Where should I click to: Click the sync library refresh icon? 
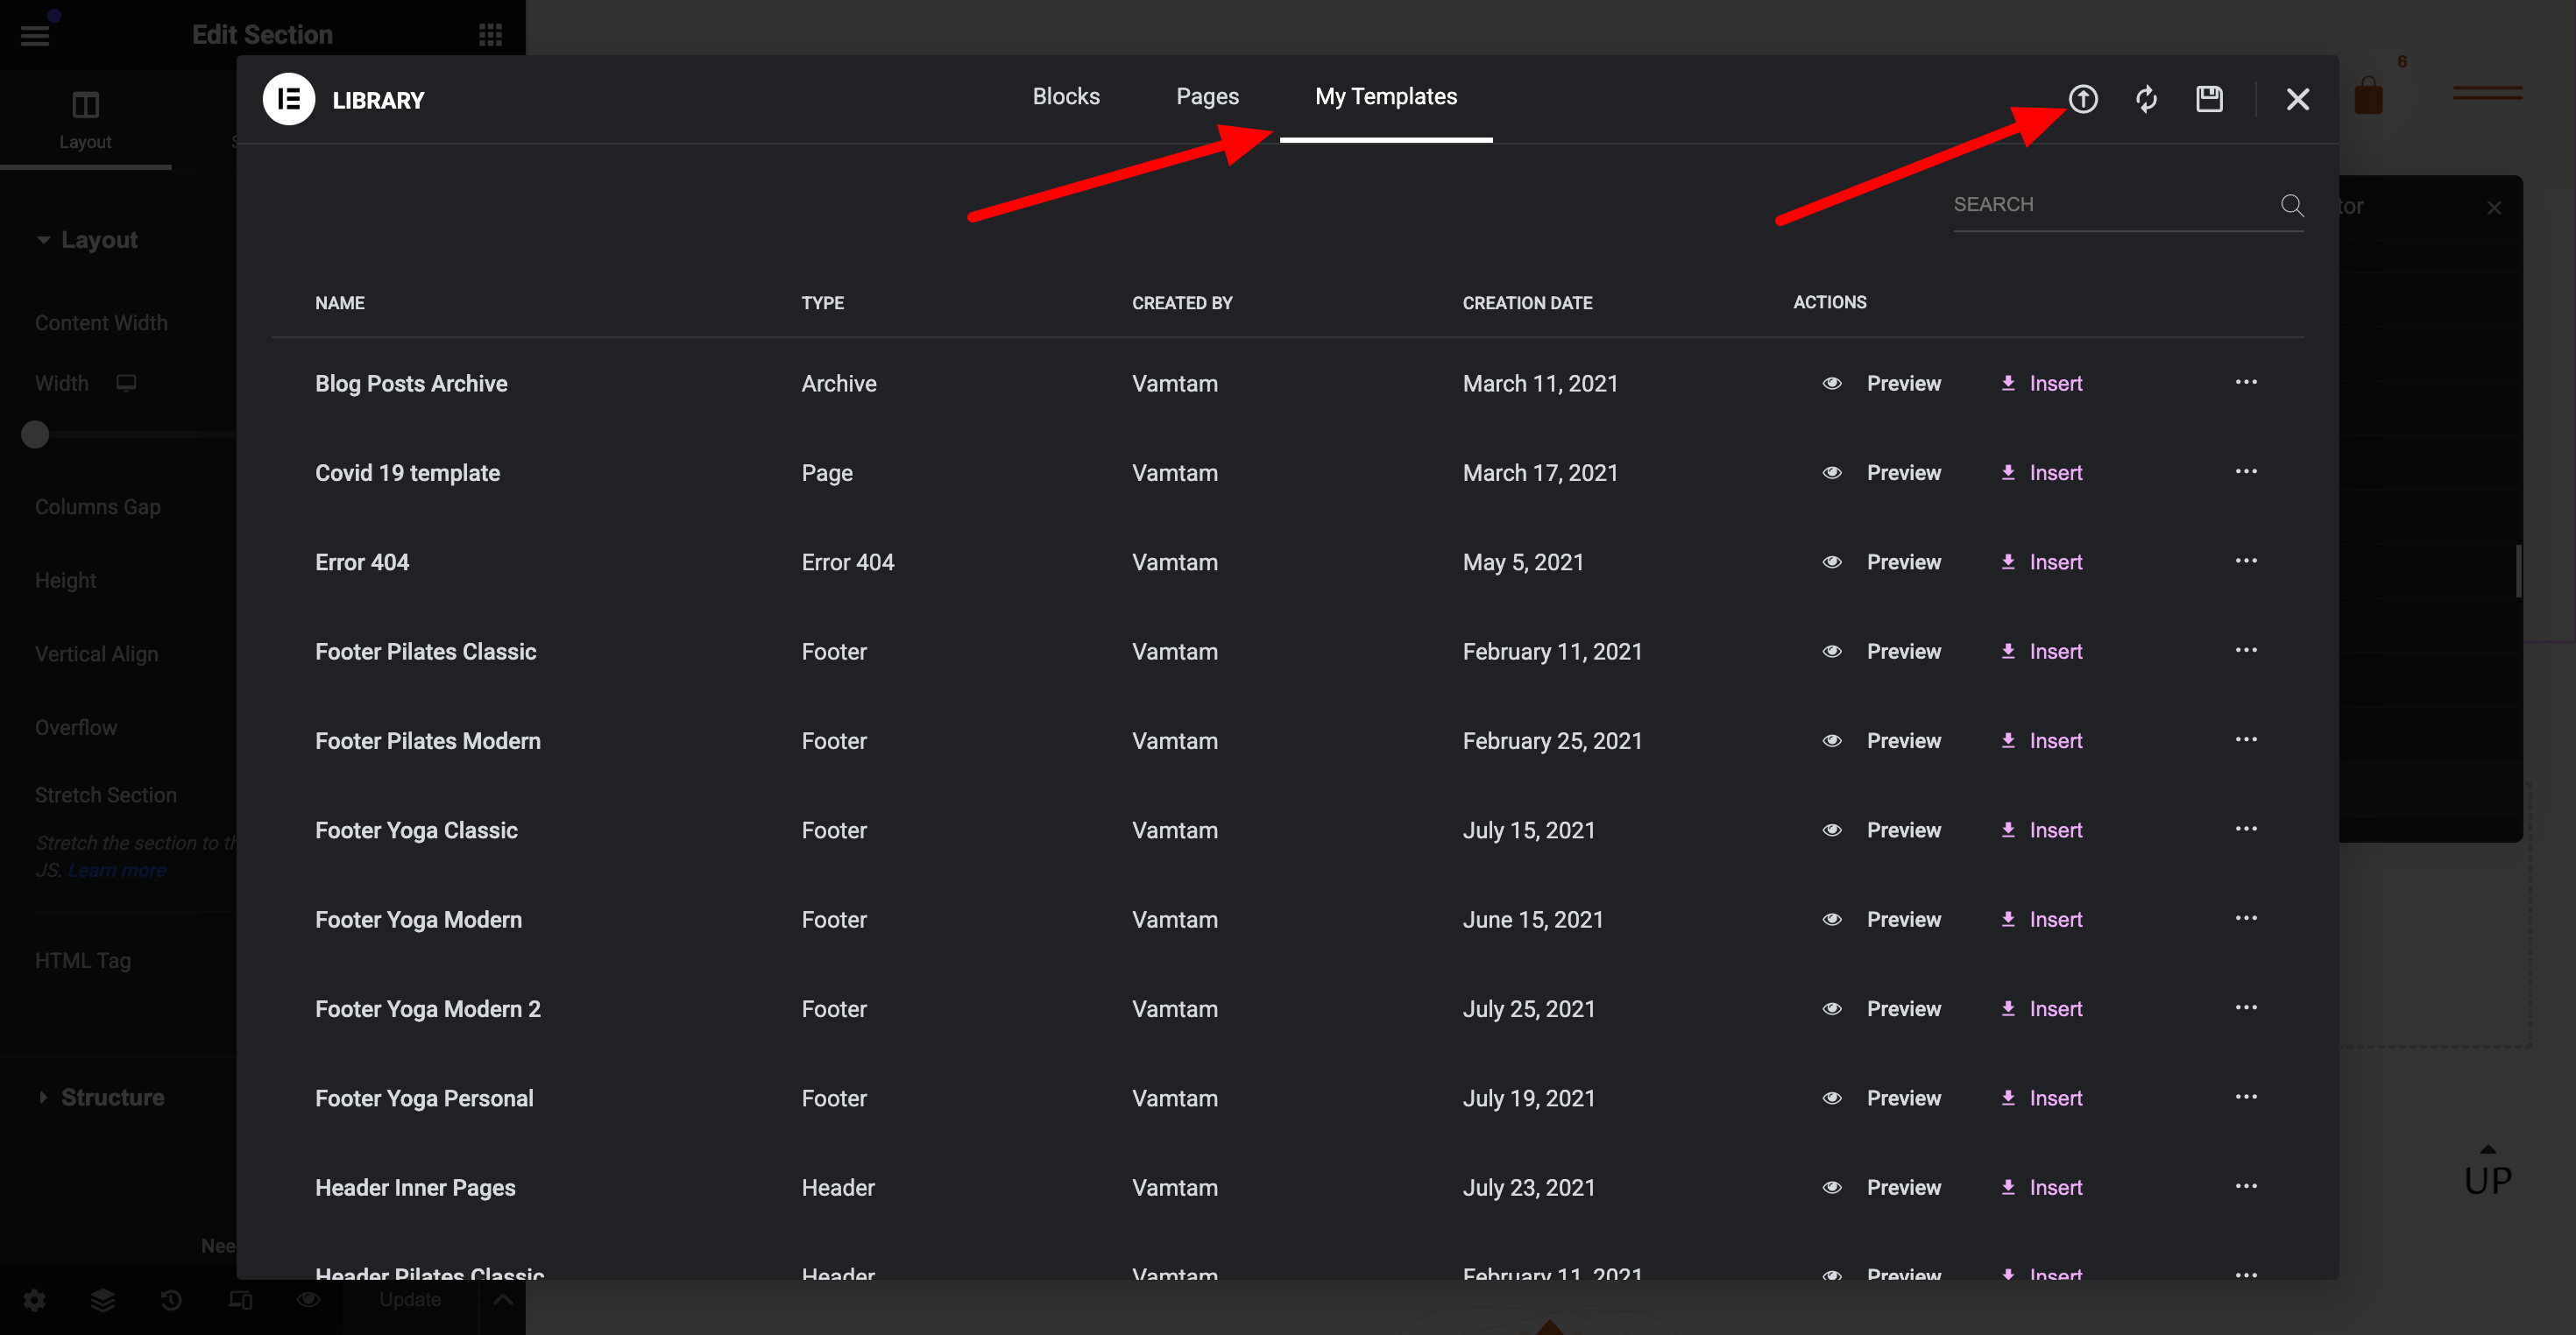[x=2146, y=99]
